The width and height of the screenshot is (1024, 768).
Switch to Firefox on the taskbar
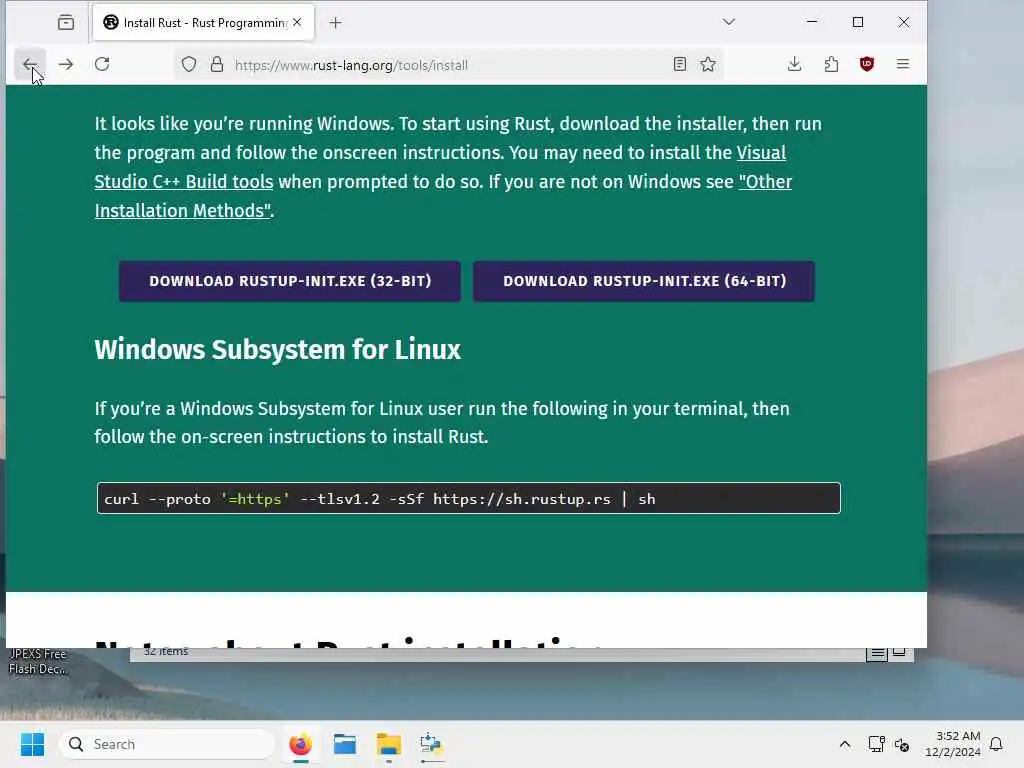coord(300,744)
